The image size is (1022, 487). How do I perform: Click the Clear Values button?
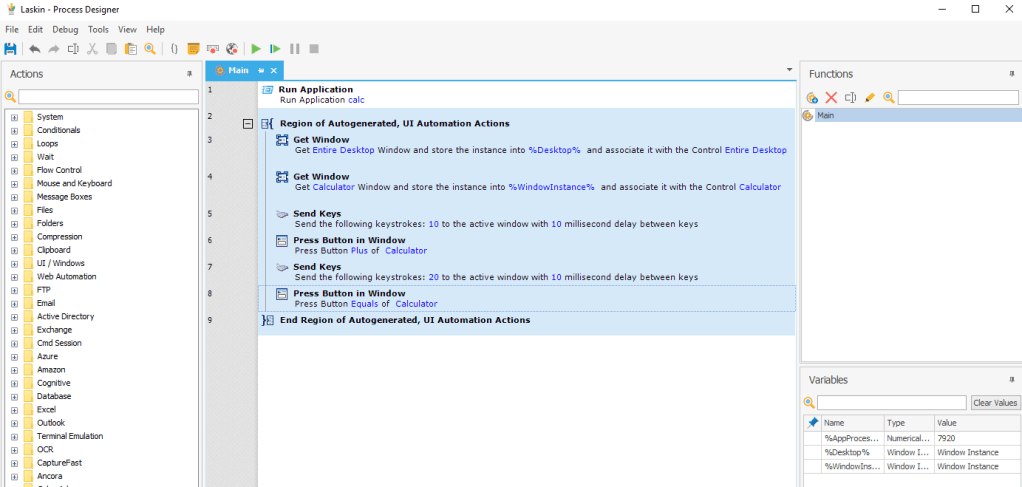[995, 403]
